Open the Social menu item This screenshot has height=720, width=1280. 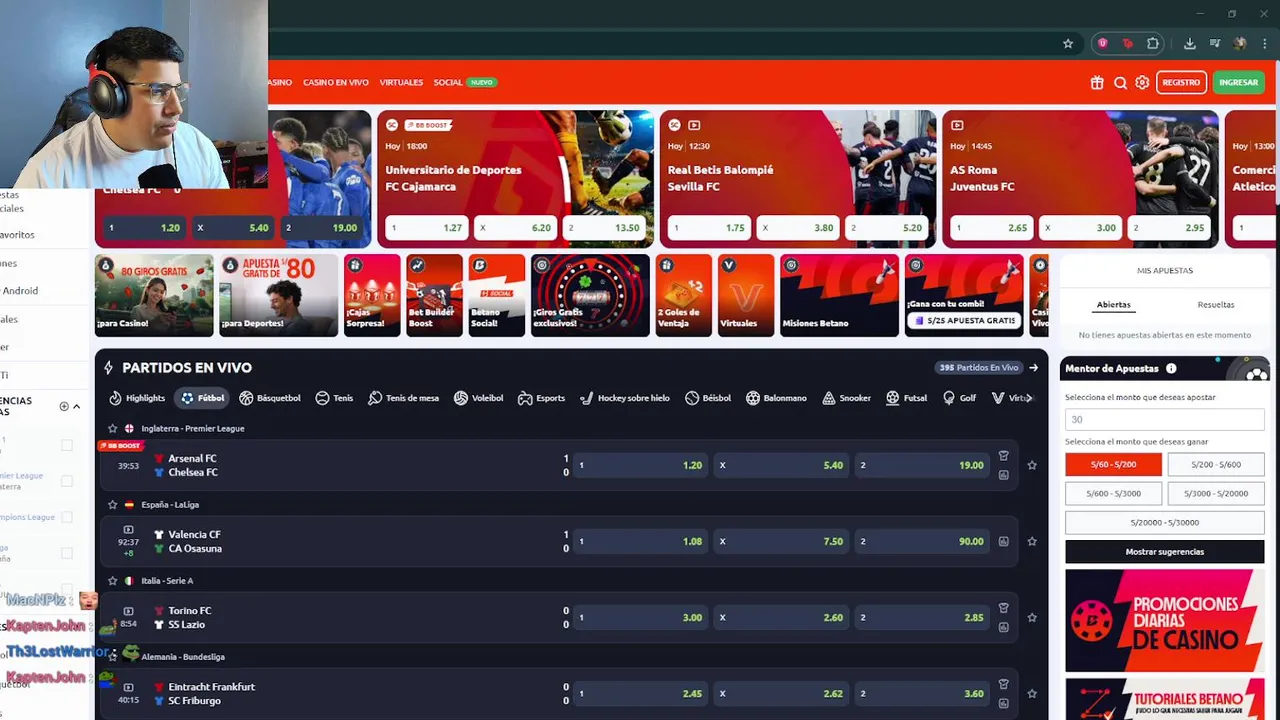[448, 82]
